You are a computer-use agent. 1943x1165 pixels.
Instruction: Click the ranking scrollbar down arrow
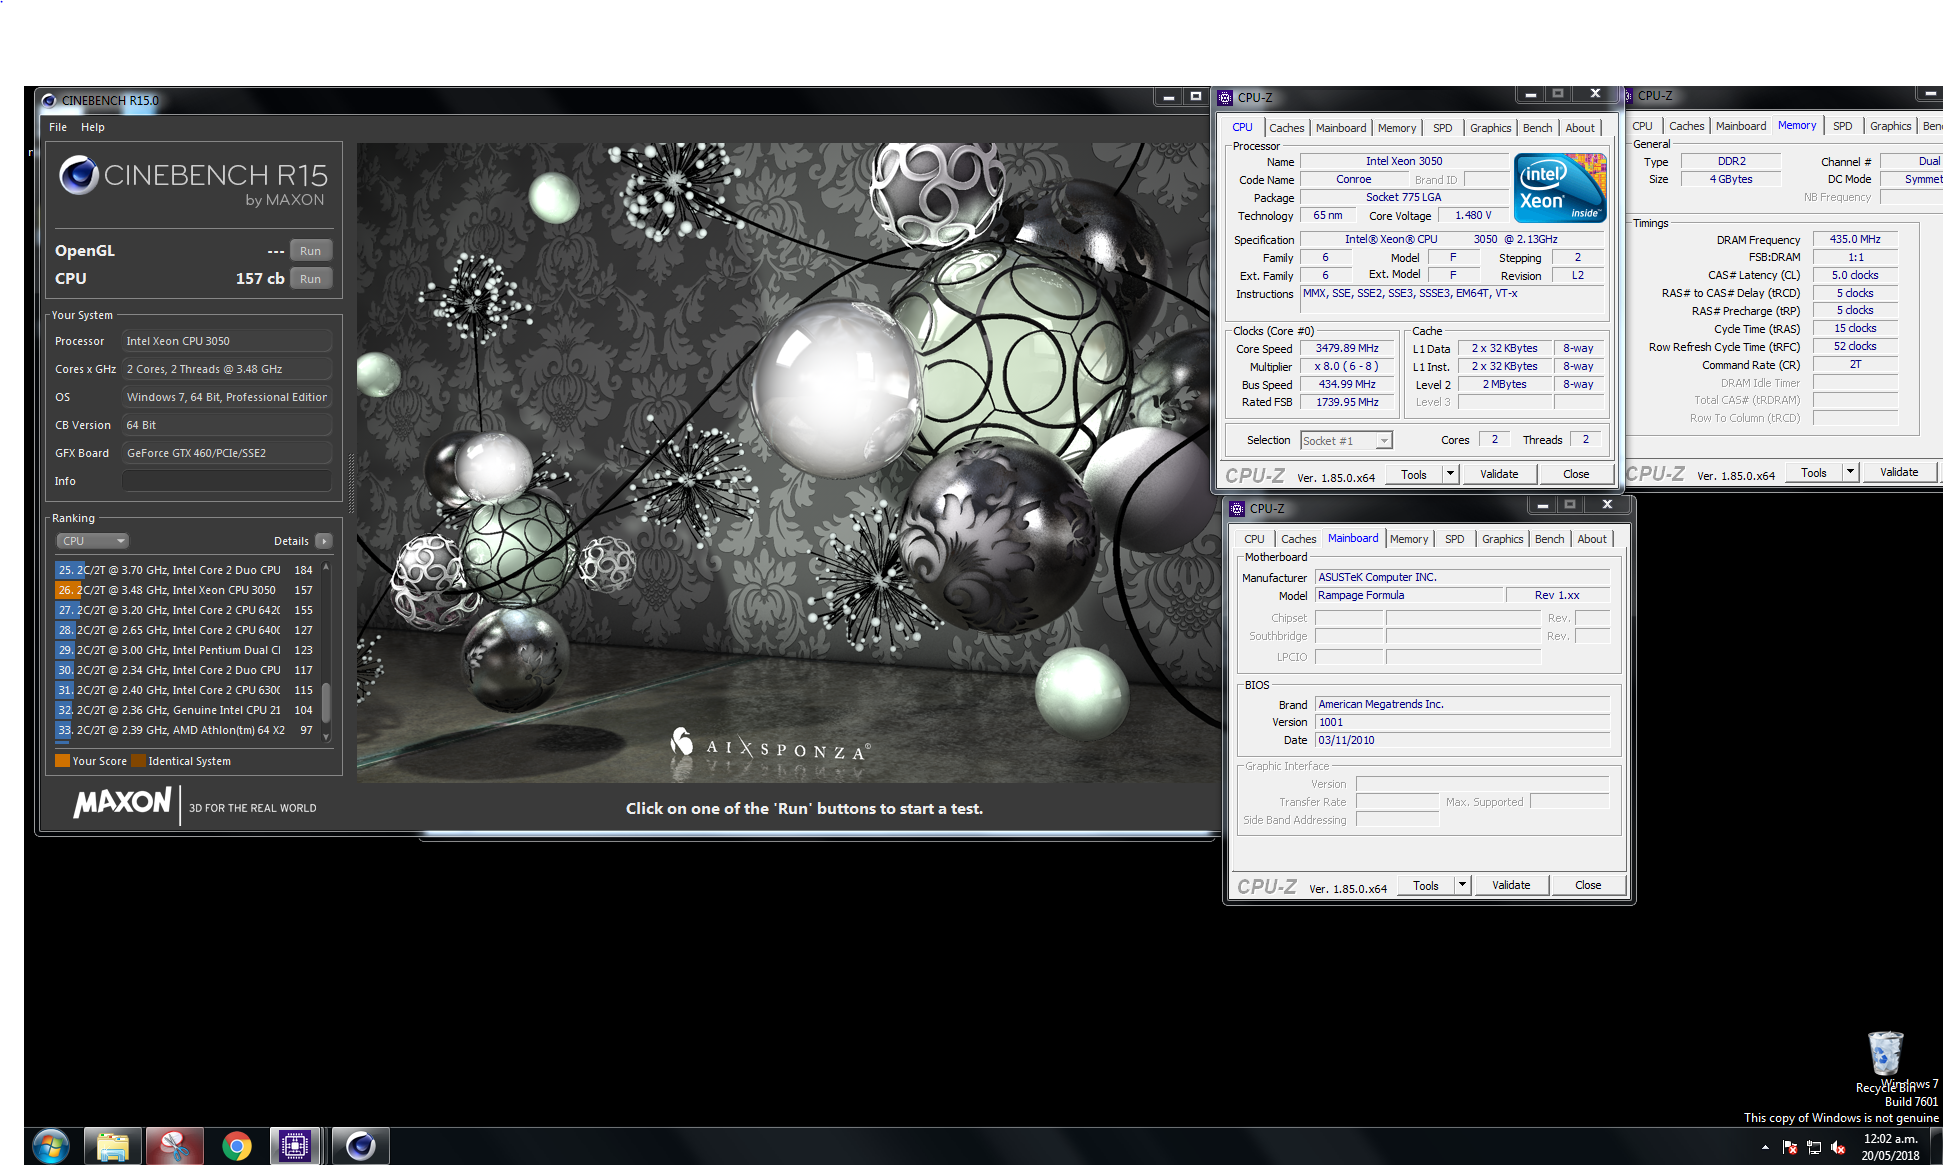tap(326, 737)
